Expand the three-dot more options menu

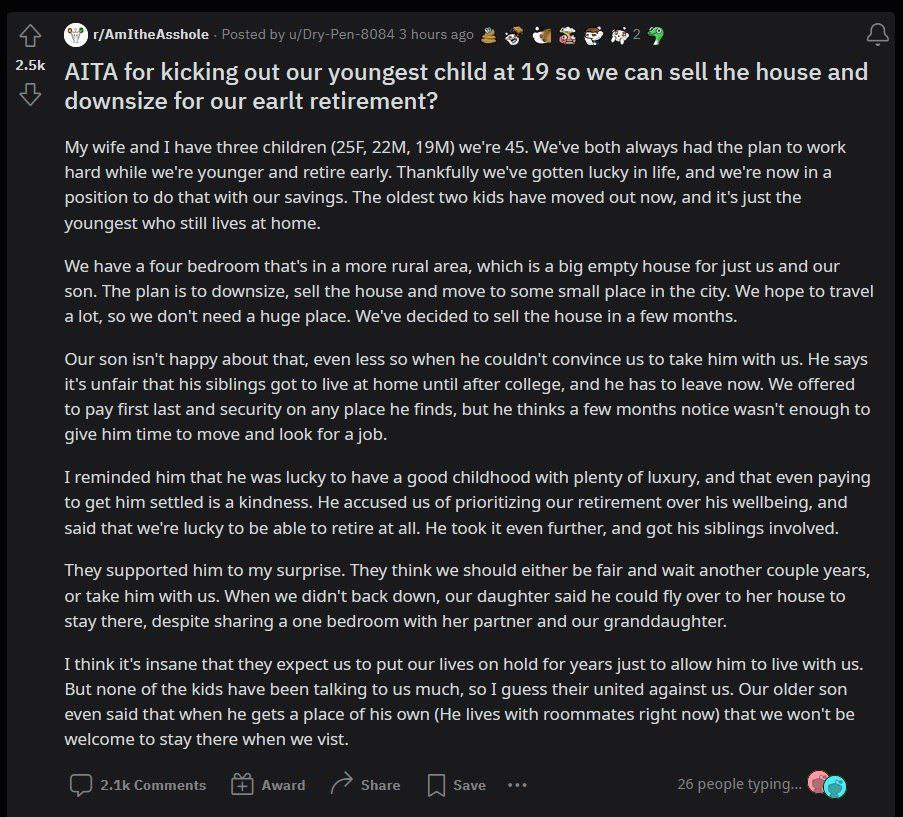pyautogui.click(x=517, y=785)
